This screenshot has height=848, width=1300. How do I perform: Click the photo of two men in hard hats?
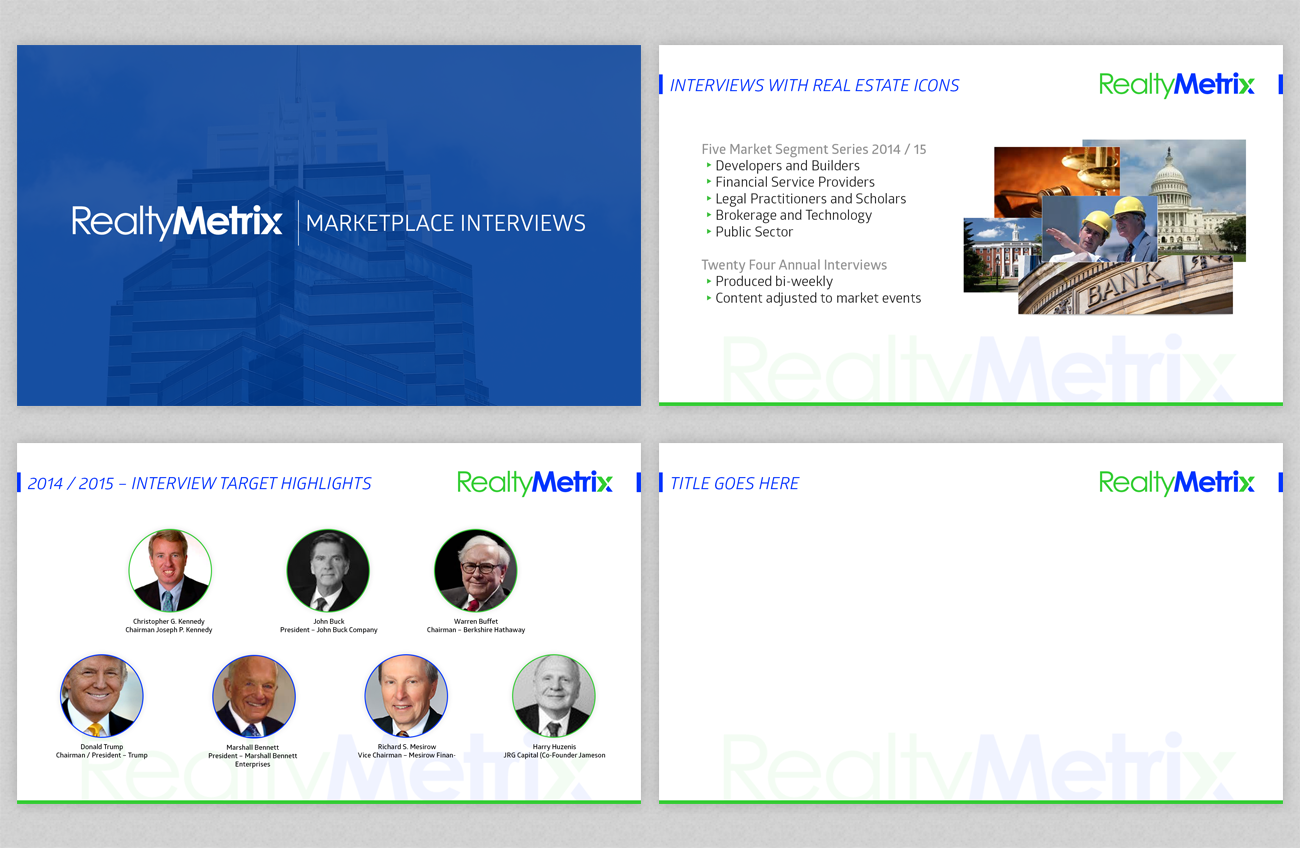1099,229
